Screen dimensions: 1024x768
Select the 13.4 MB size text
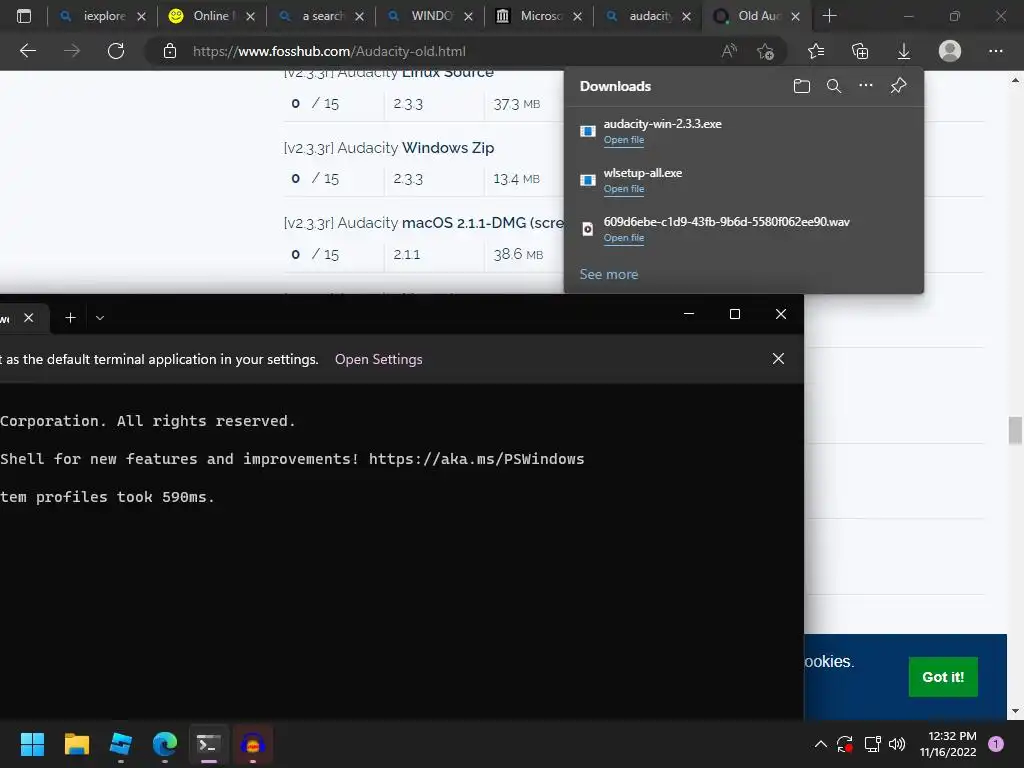(517, 179)
